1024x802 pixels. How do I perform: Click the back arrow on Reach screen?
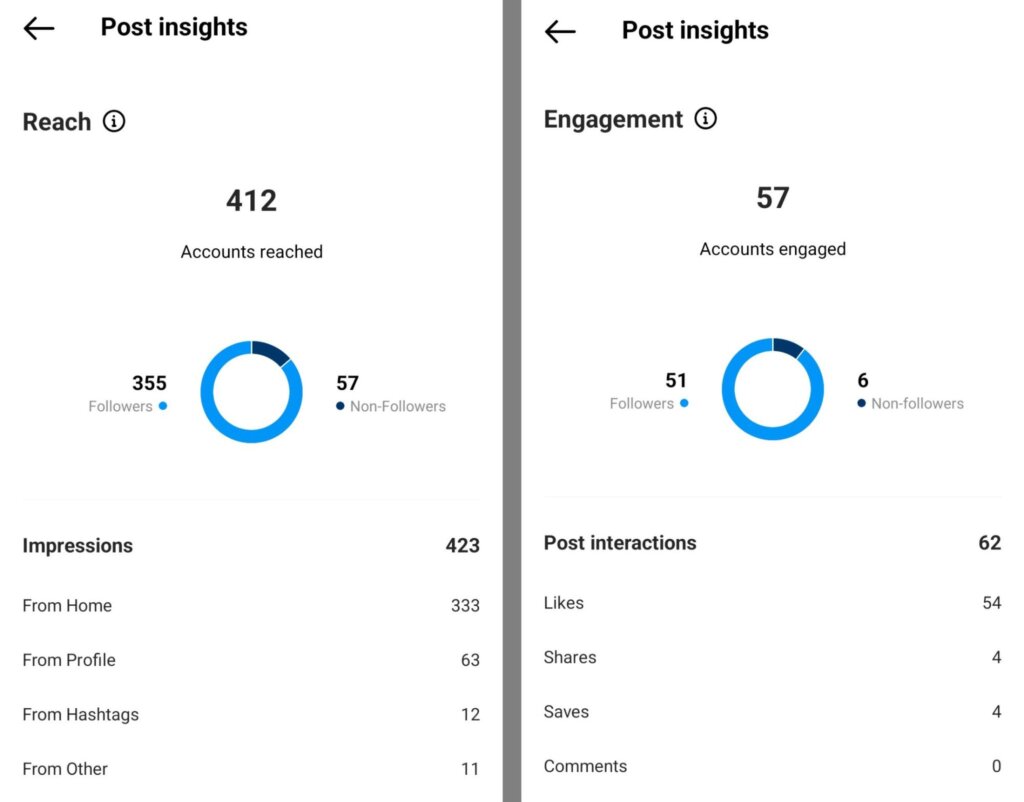tap(37, 28)
